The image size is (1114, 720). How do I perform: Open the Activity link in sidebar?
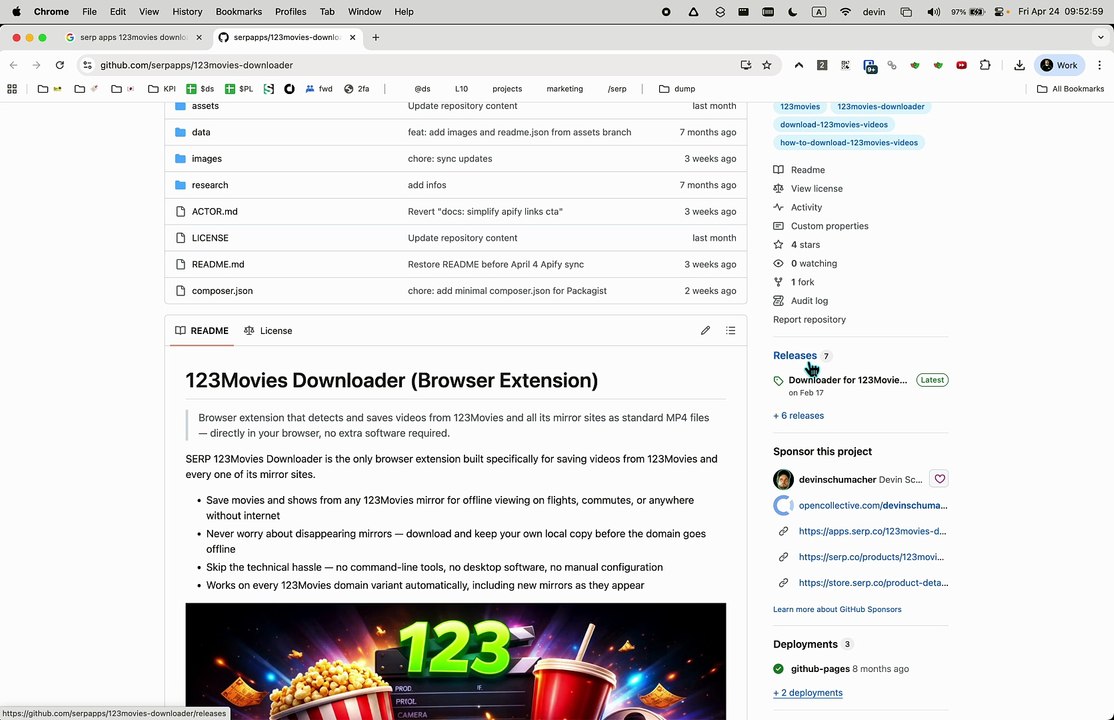tap(806, 208)
